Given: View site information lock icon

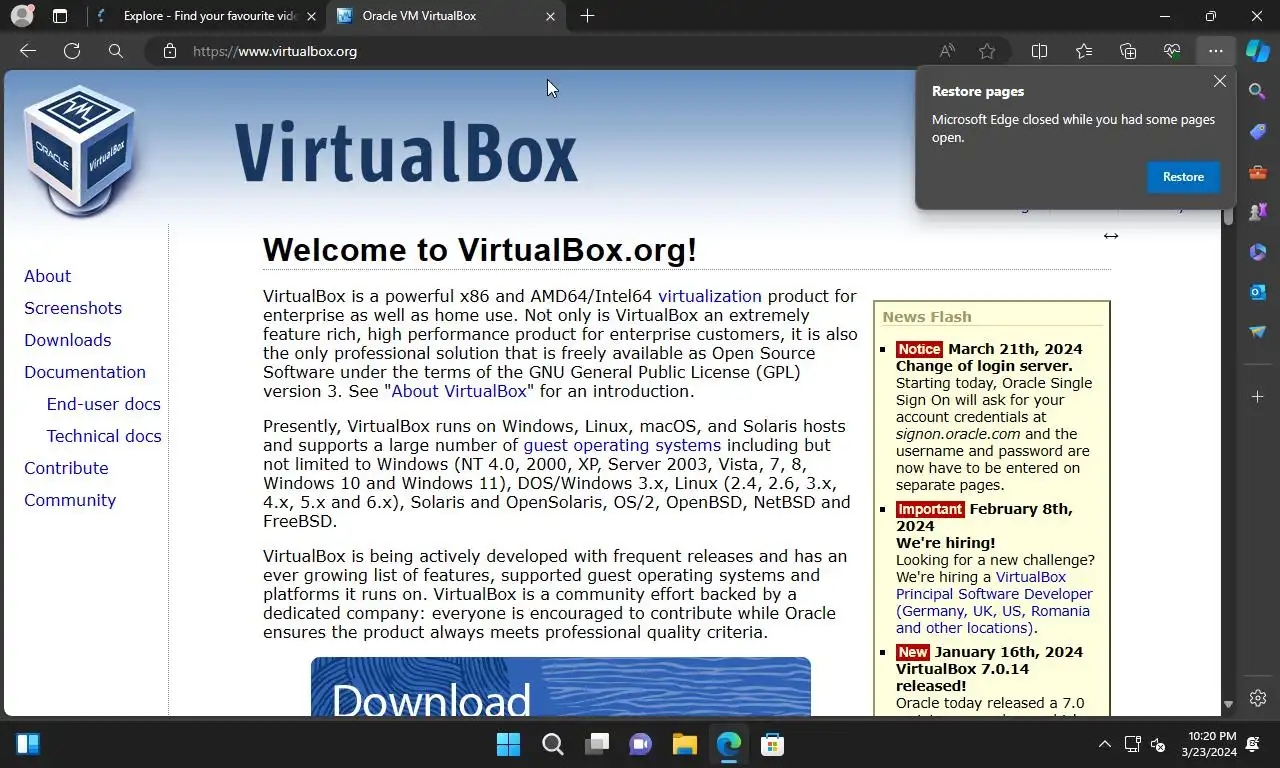Looking at the screenshot, I should [170, 51].
